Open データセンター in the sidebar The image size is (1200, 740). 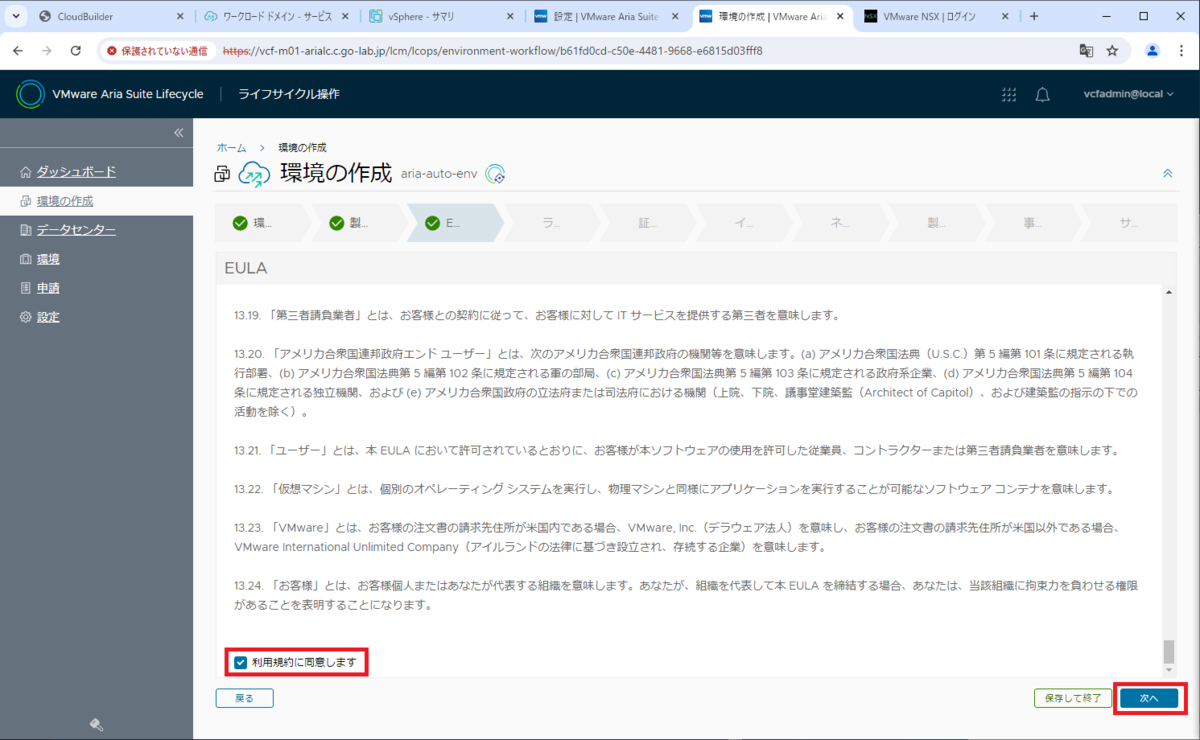point(76,230)
